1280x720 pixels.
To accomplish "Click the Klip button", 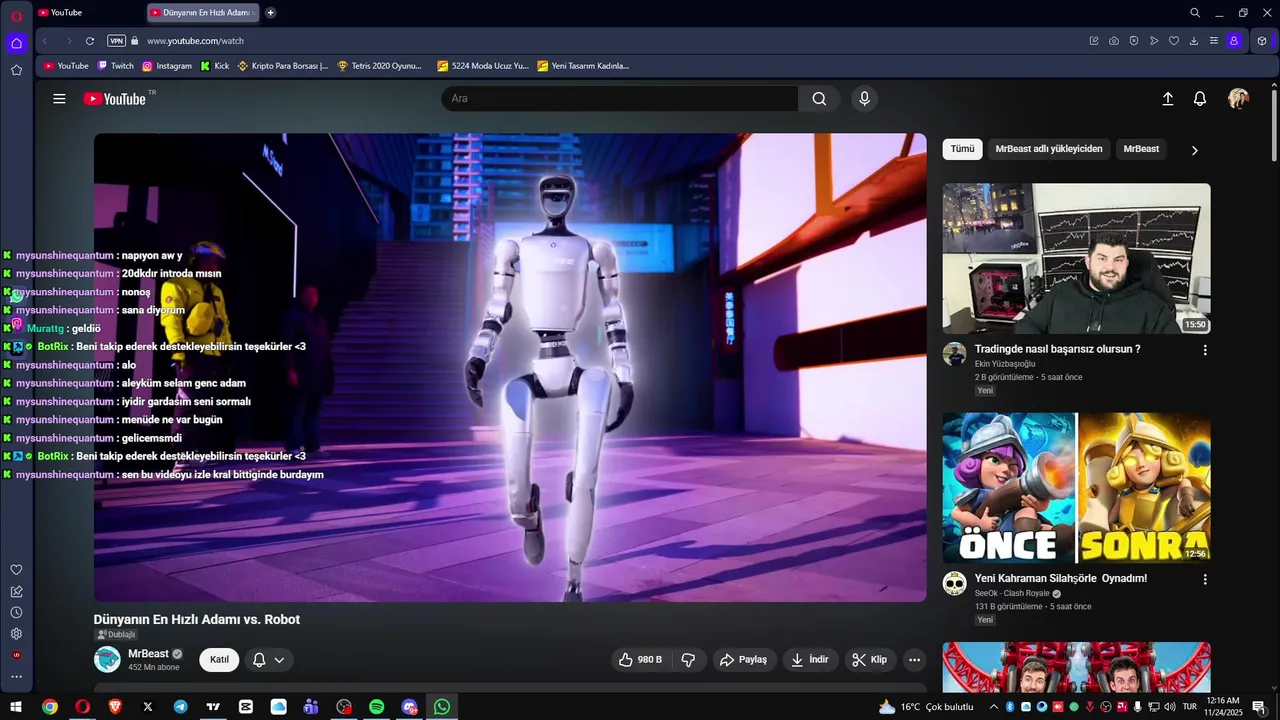I will [x=870, y=660].
